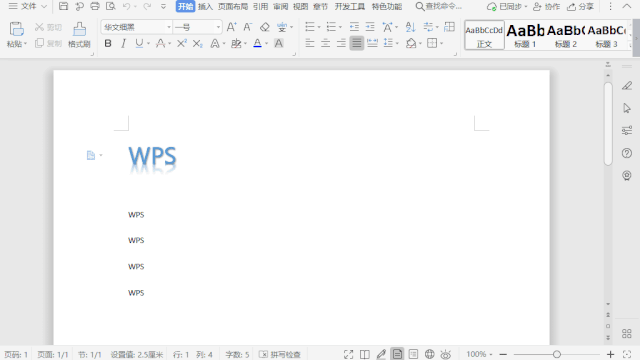Open the 页面布局 ribbon tab
640x360 pixels.
(233, 7)
